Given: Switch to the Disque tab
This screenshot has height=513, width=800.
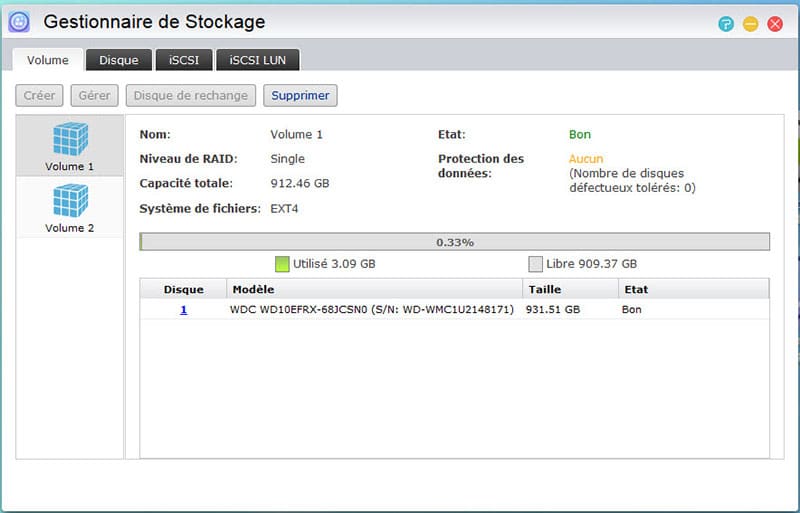Looking at the screenshot, I should (x=118, y=60).
